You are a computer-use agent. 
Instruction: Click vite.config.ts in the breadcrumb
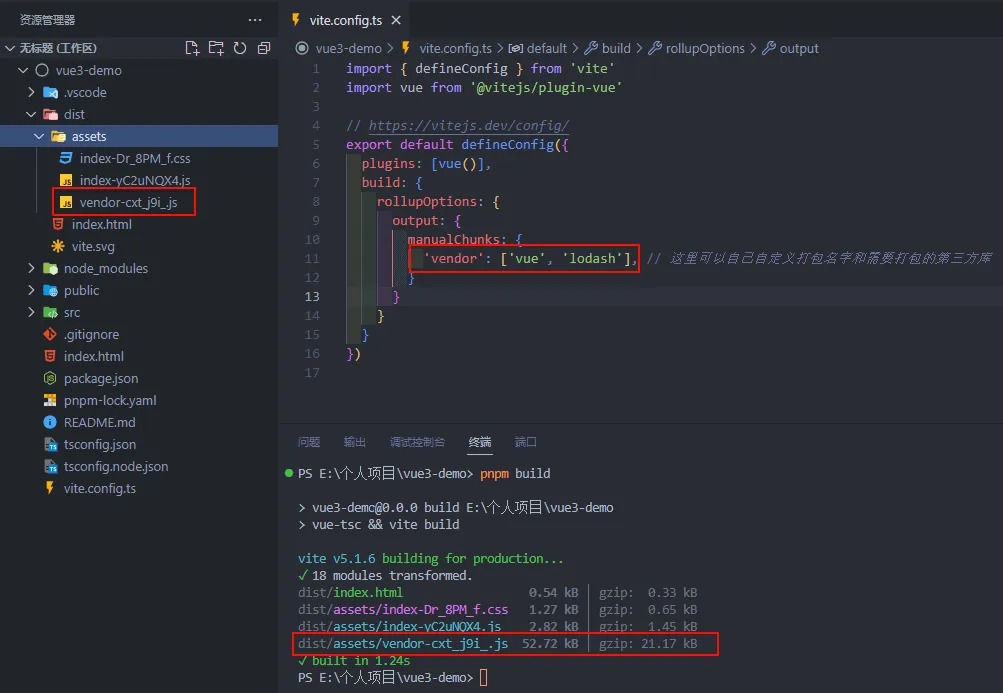click(455, 49)
